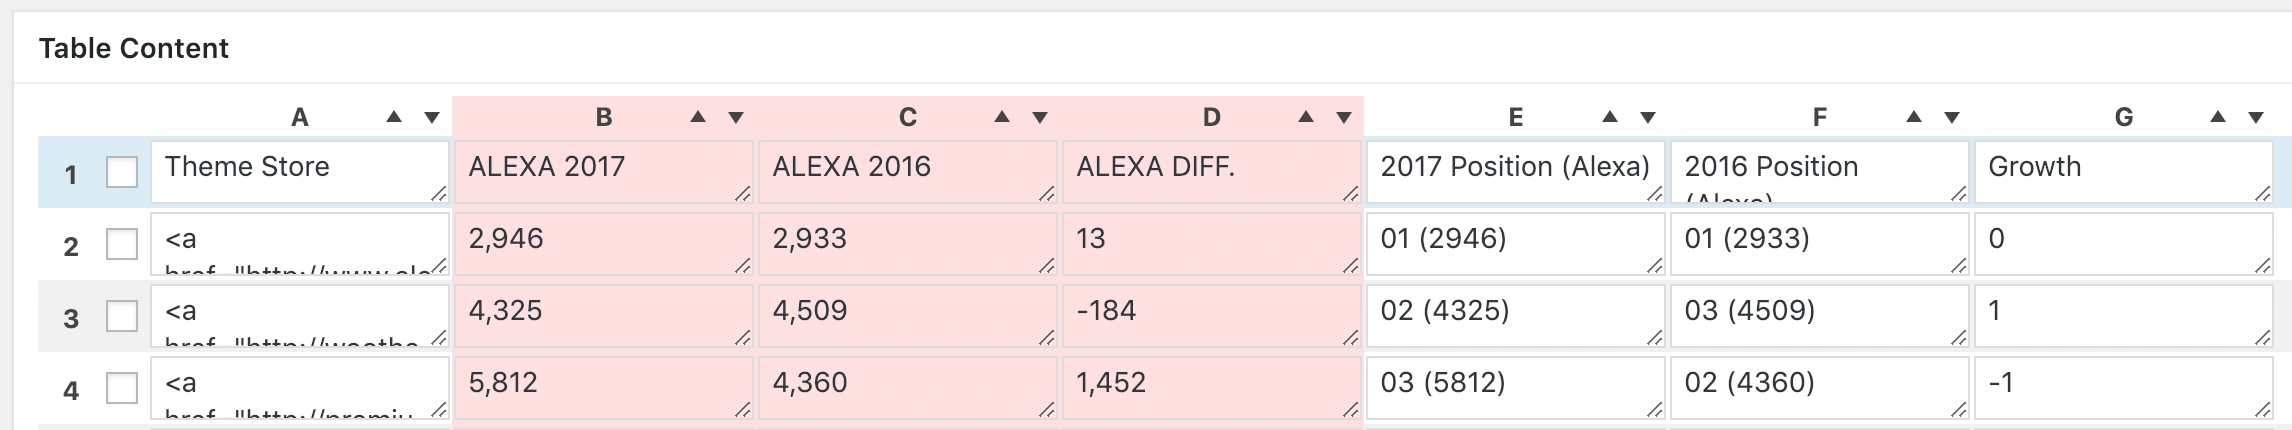Click the cell with 03 (5812)

(x=1514, y=387)
